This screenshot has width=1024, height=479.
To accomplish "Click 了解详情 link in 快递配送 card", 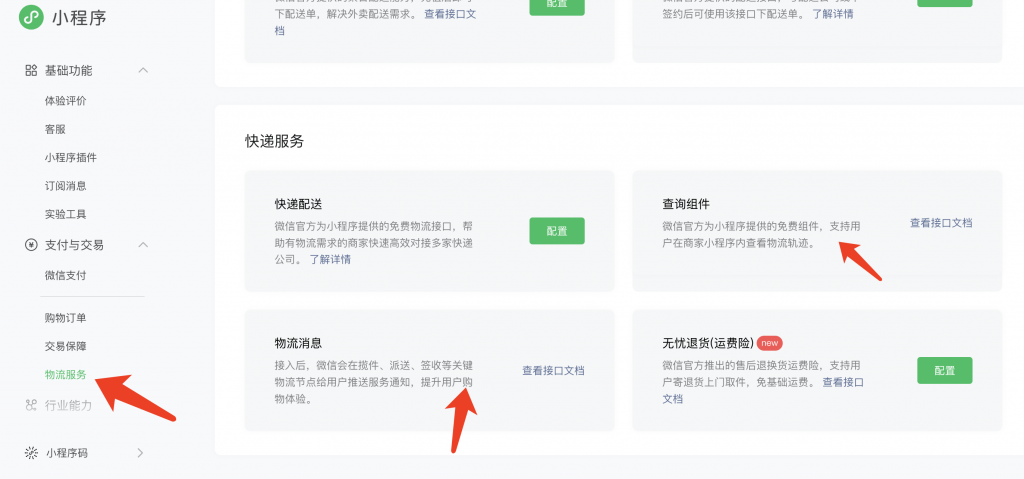I will [330, 259].
